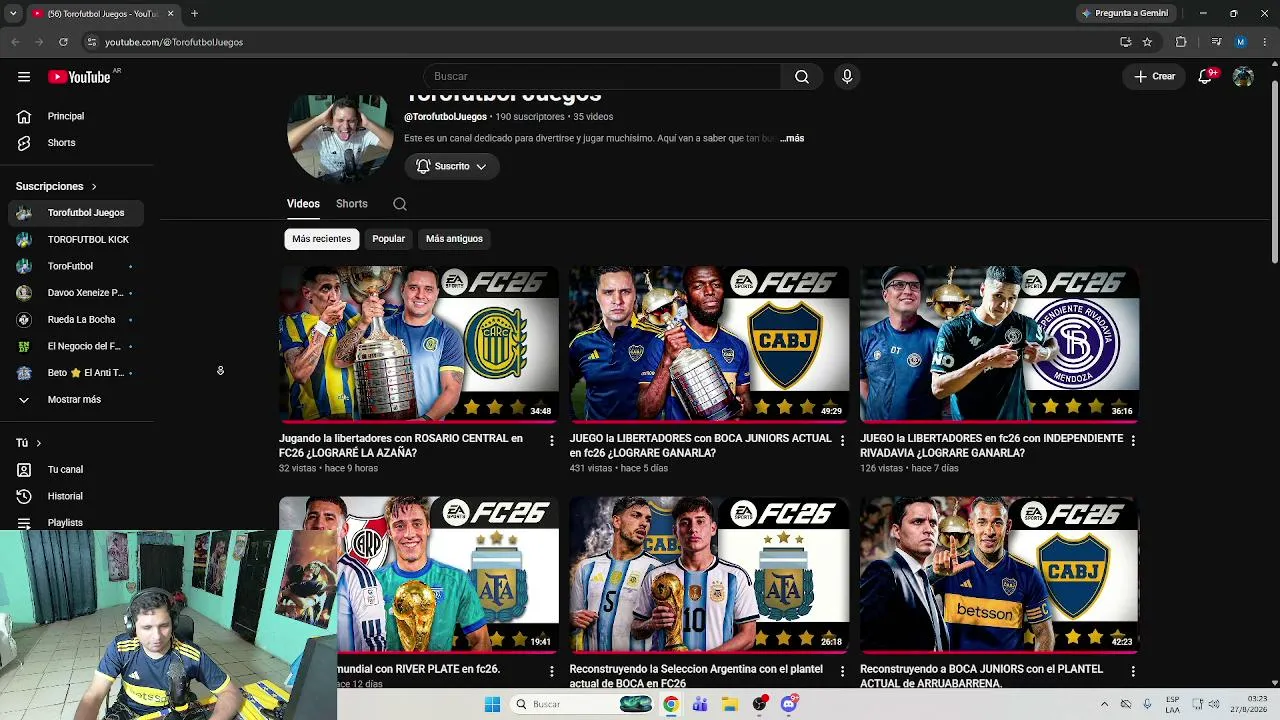Click the YouTube search input field
1280x720 pixels.
point(602,77)
